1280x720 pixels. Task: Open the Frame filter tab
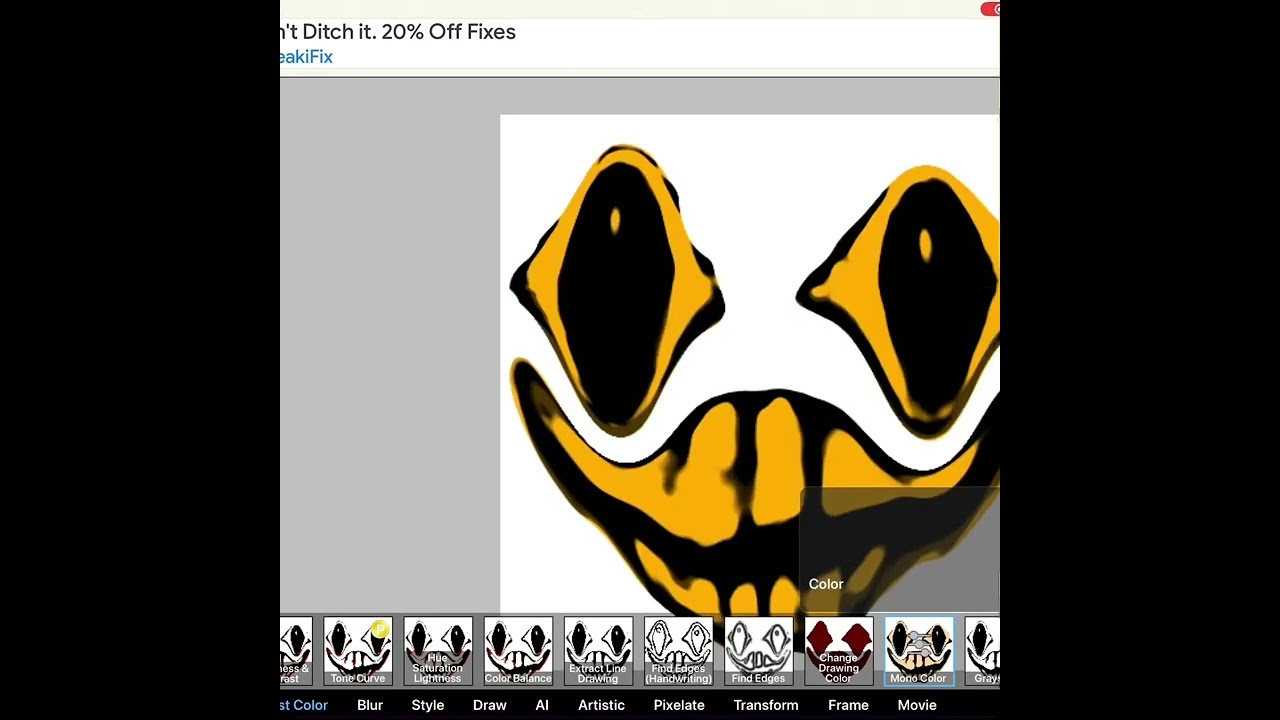click(848, 705)
